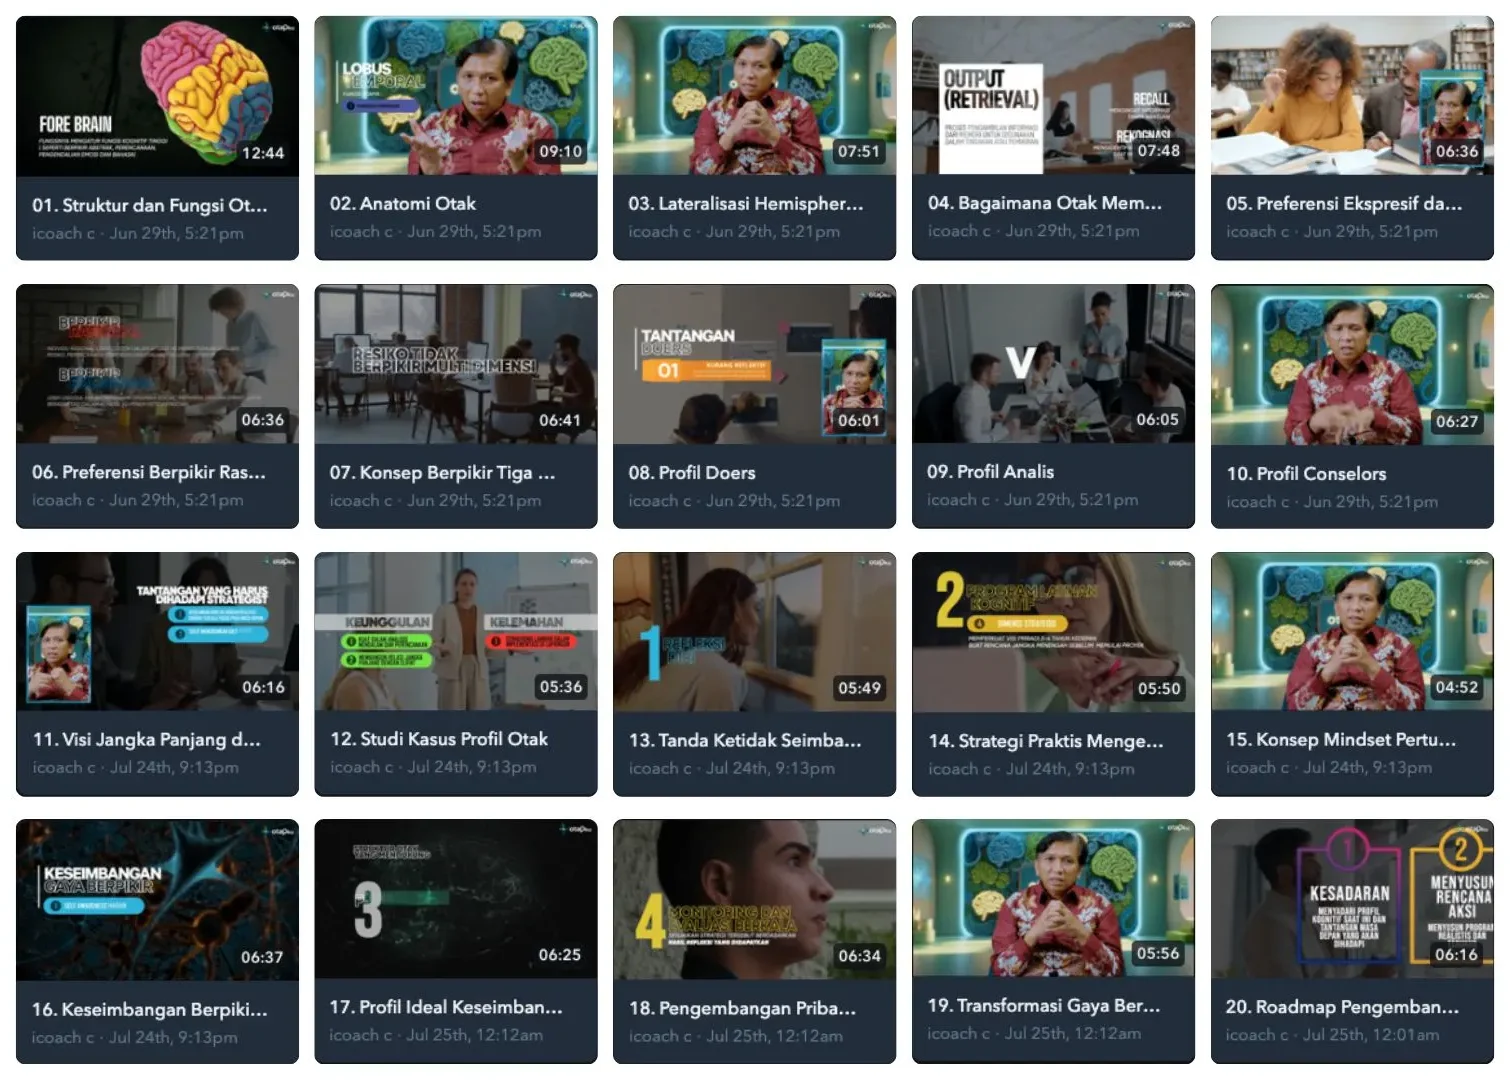Open the '19. Transformasi Gaya Ber...' title
The width and height of the screenshot is (1510, 1080).
point(1044,1005)
